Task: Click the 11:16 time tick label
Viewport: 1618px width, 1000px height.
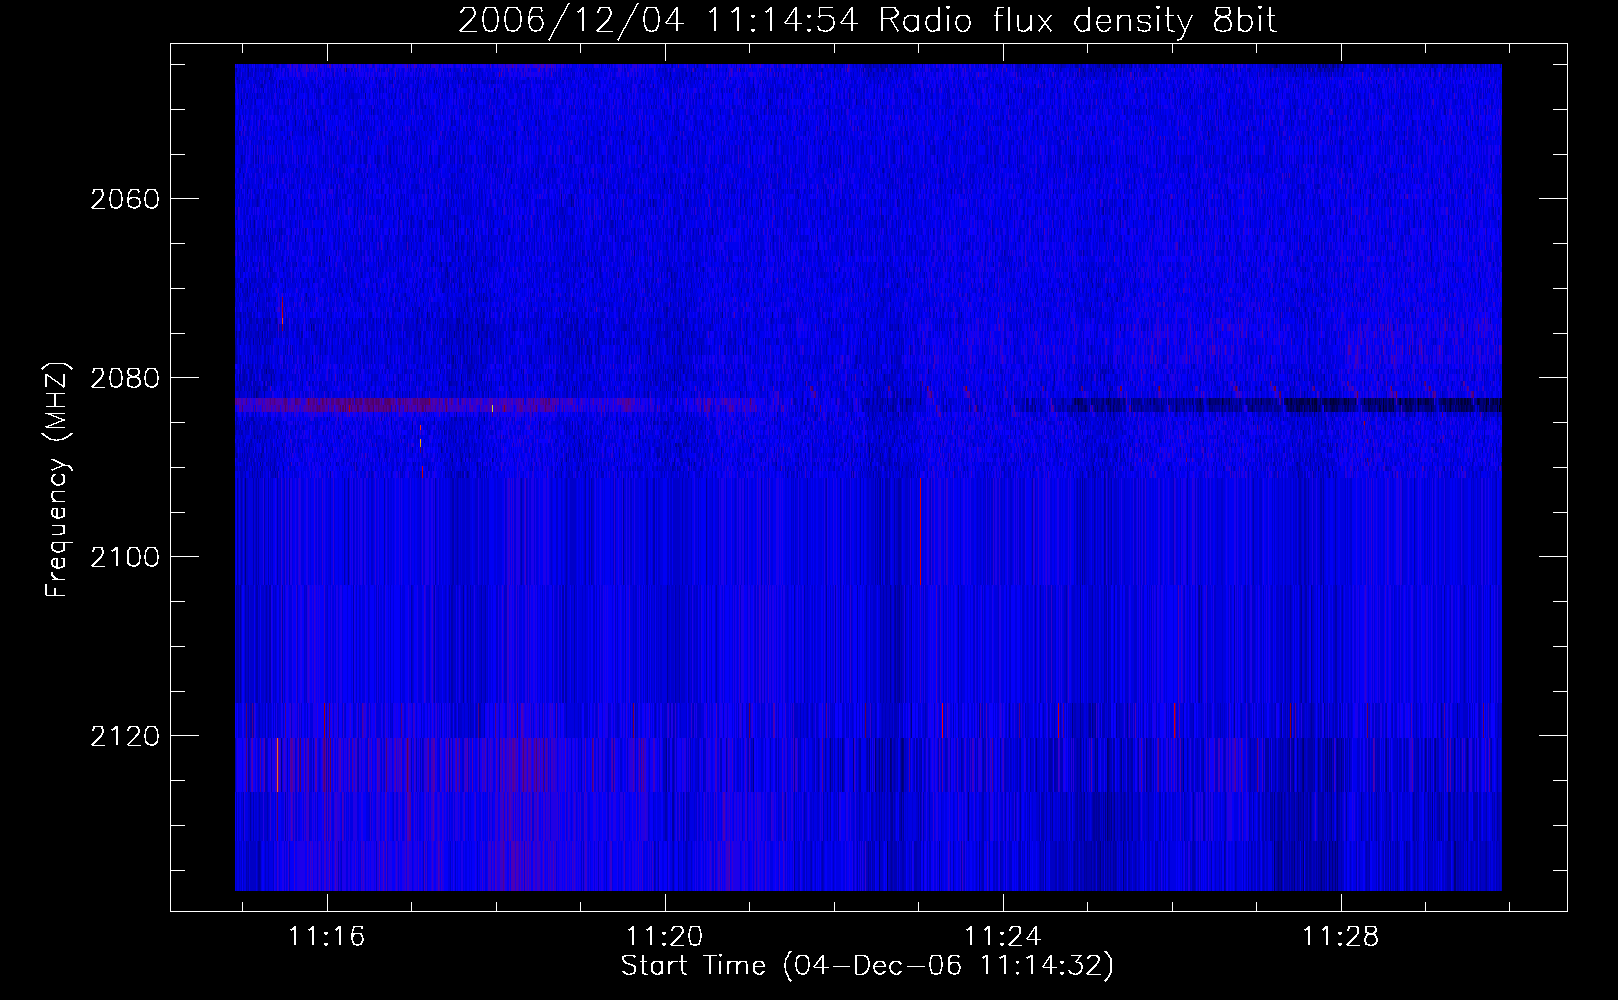Action: click(327, 936)
